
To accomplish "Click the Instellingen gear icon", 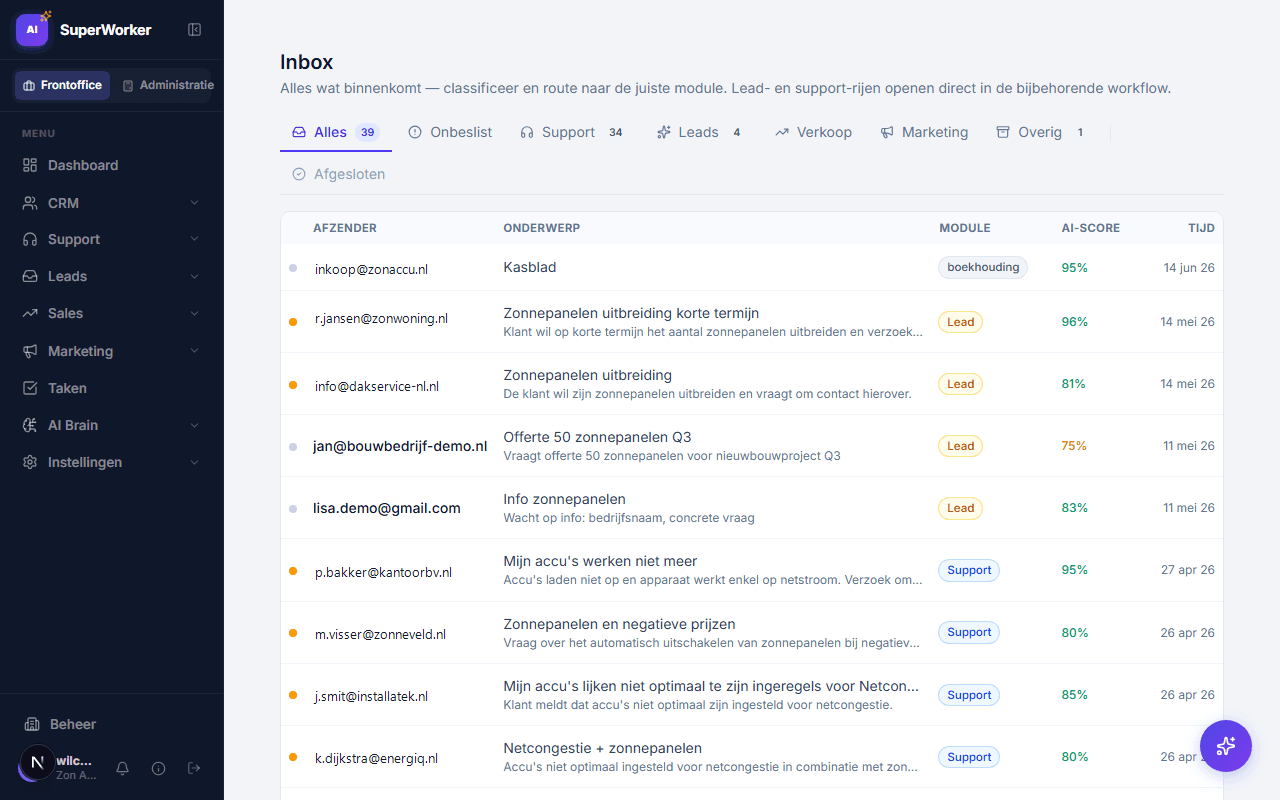I will click(30, 462).
